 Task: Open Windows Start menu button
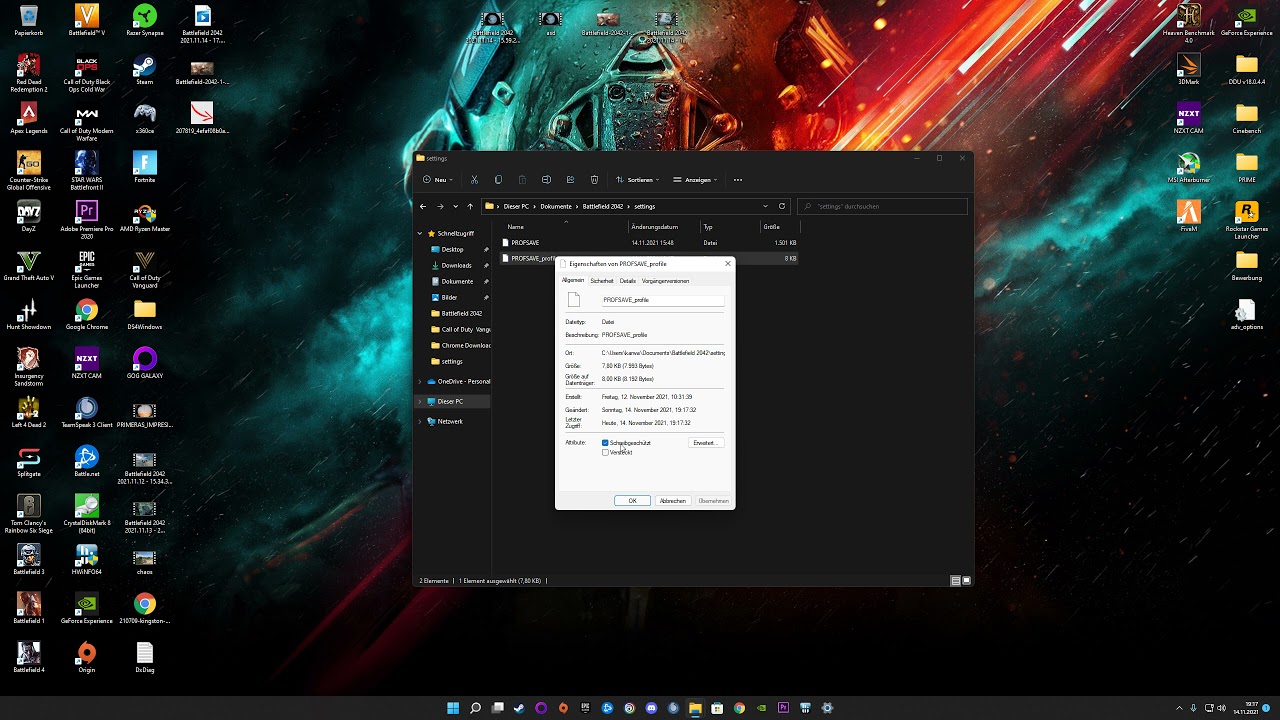coord(453,708)
